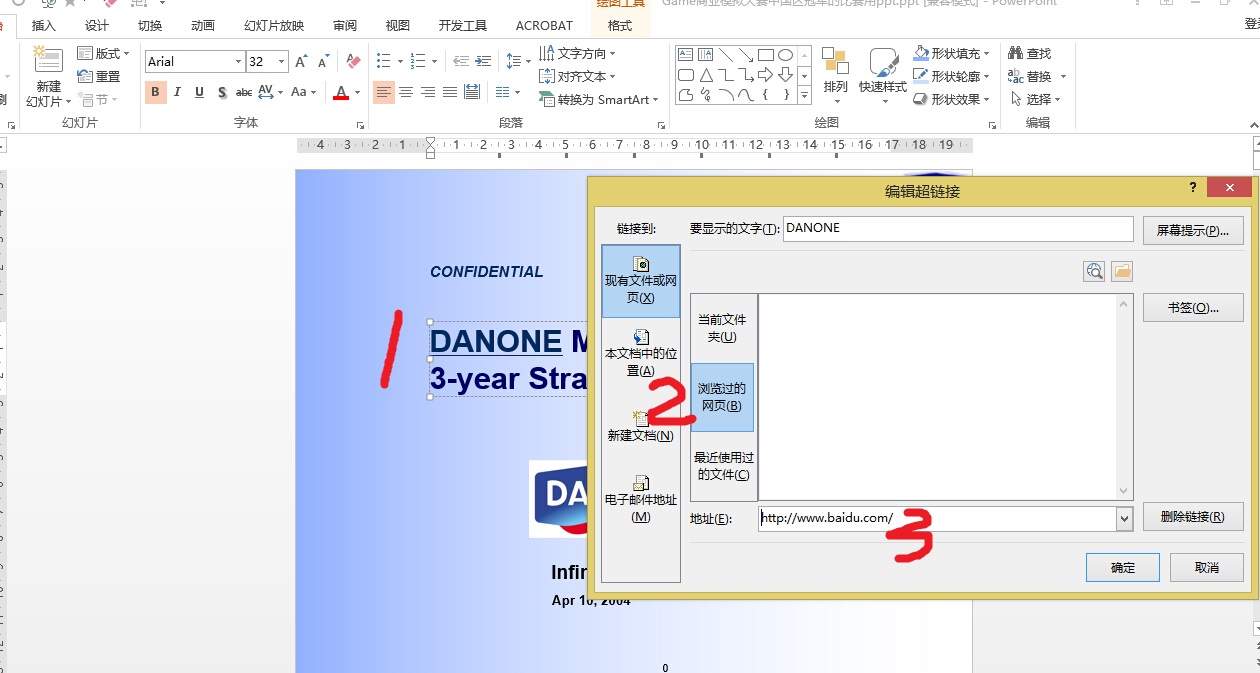
Task: Click Find binoculars button
Action: (1030, 53)
